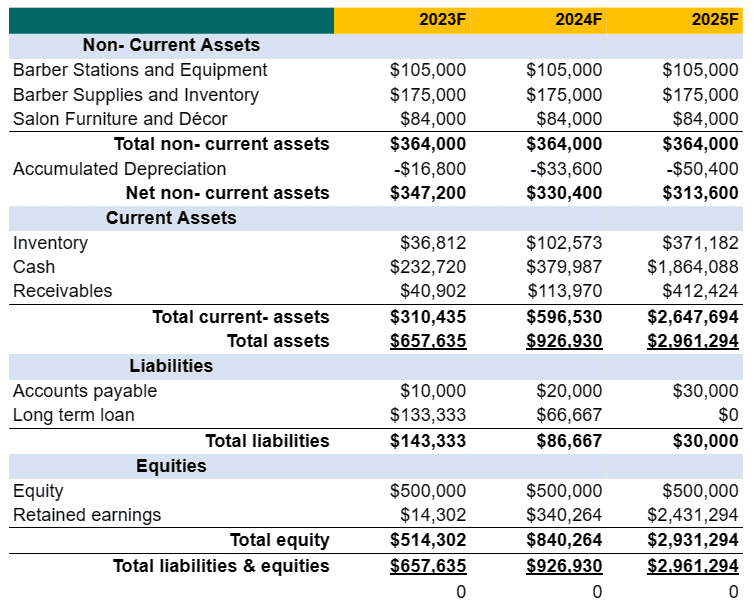Select net non-current assets value $330,400

coord(564,193)
